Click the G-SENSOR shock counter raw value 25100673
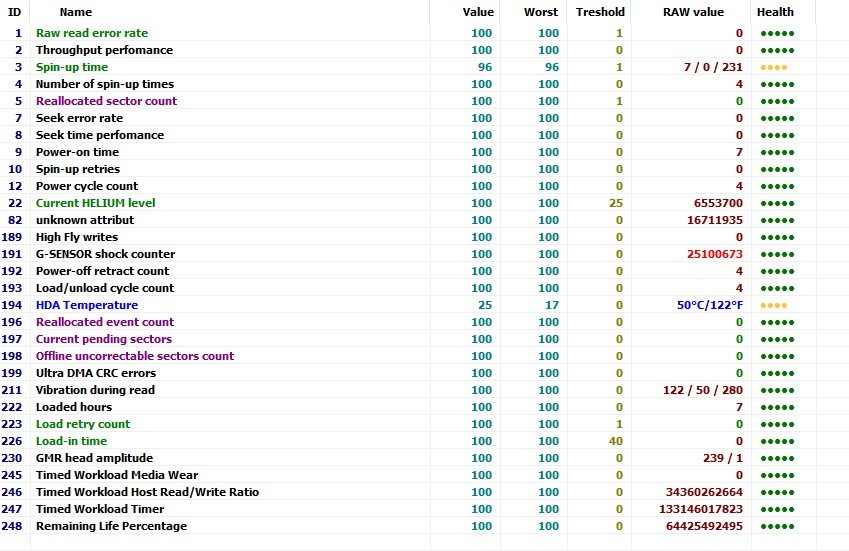849x551 pixels. pos(715,254)
